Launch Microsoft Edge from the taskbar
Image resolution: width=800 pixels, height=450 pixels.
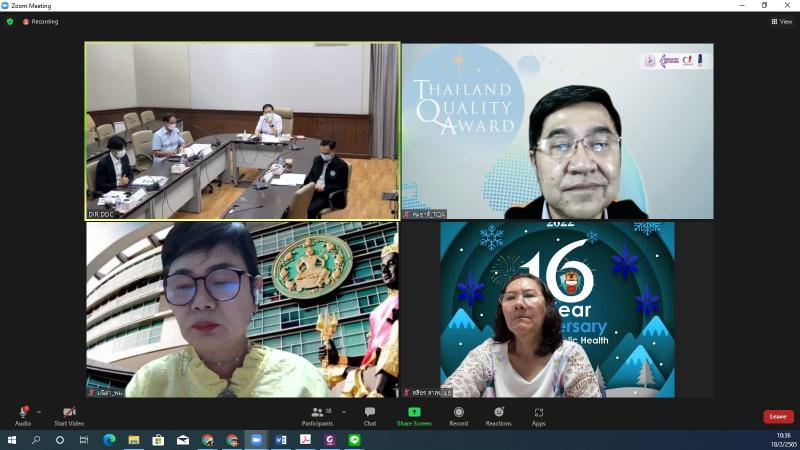point(109,440)
